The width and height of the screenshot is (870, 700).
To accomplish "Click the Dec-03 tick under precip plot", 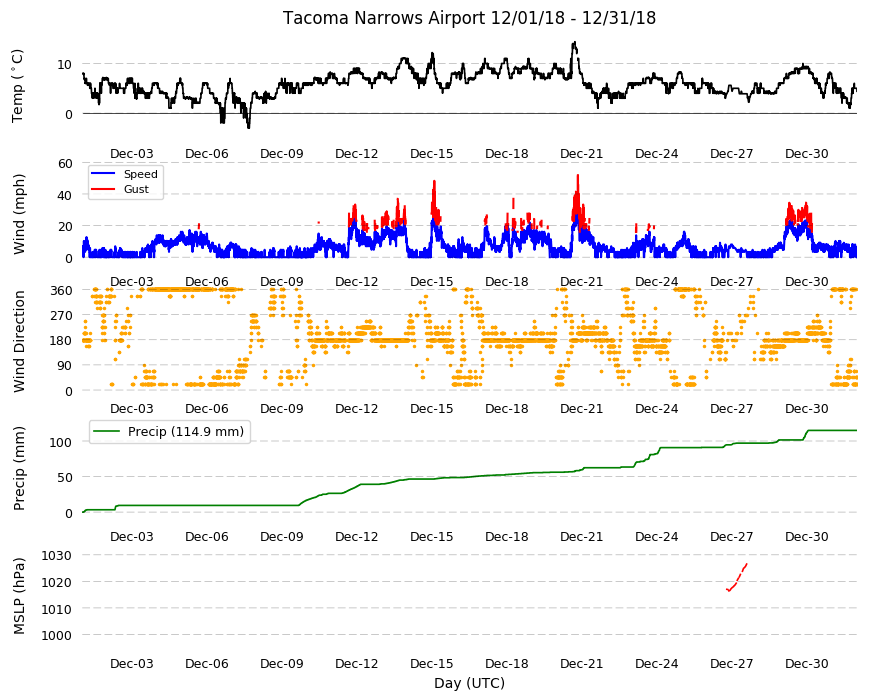I will [x=131, y=536].
